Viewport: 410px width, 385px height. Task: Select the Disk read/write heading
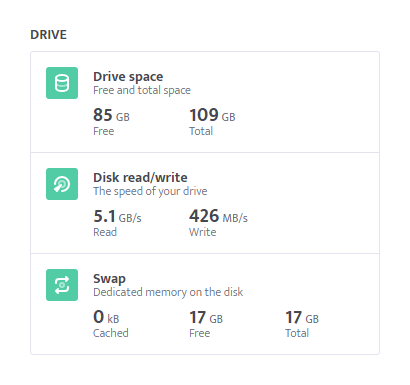point(140,178)
